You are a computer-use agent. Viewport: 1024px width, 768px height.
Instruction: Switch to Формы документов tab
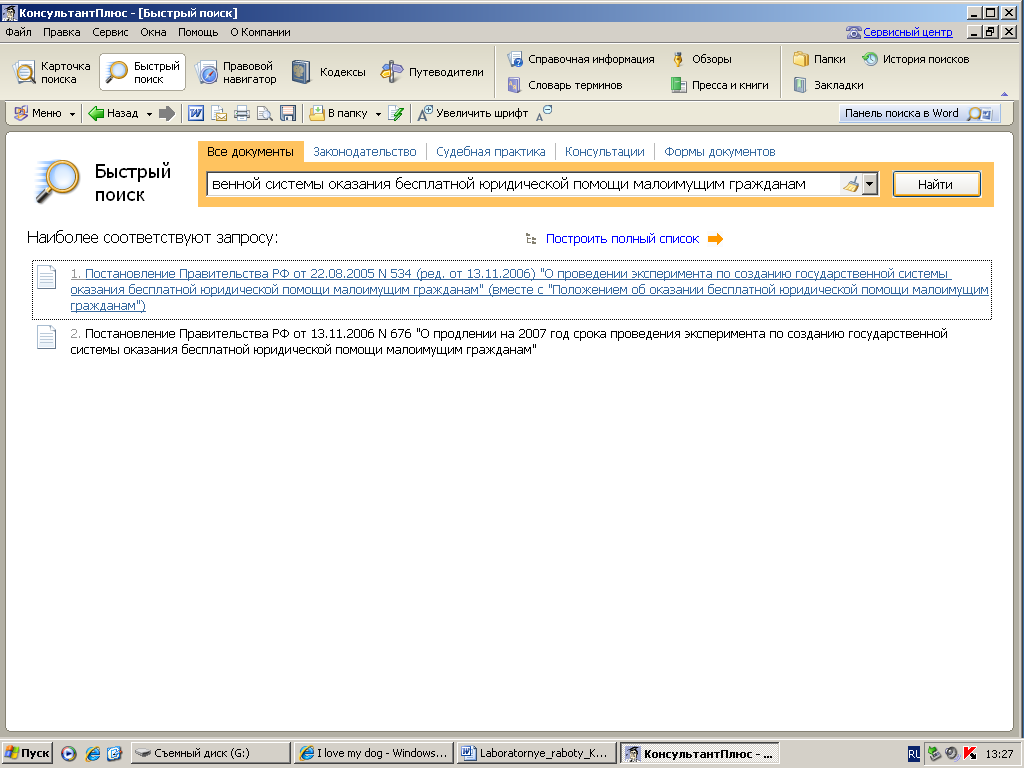(720, 152)
